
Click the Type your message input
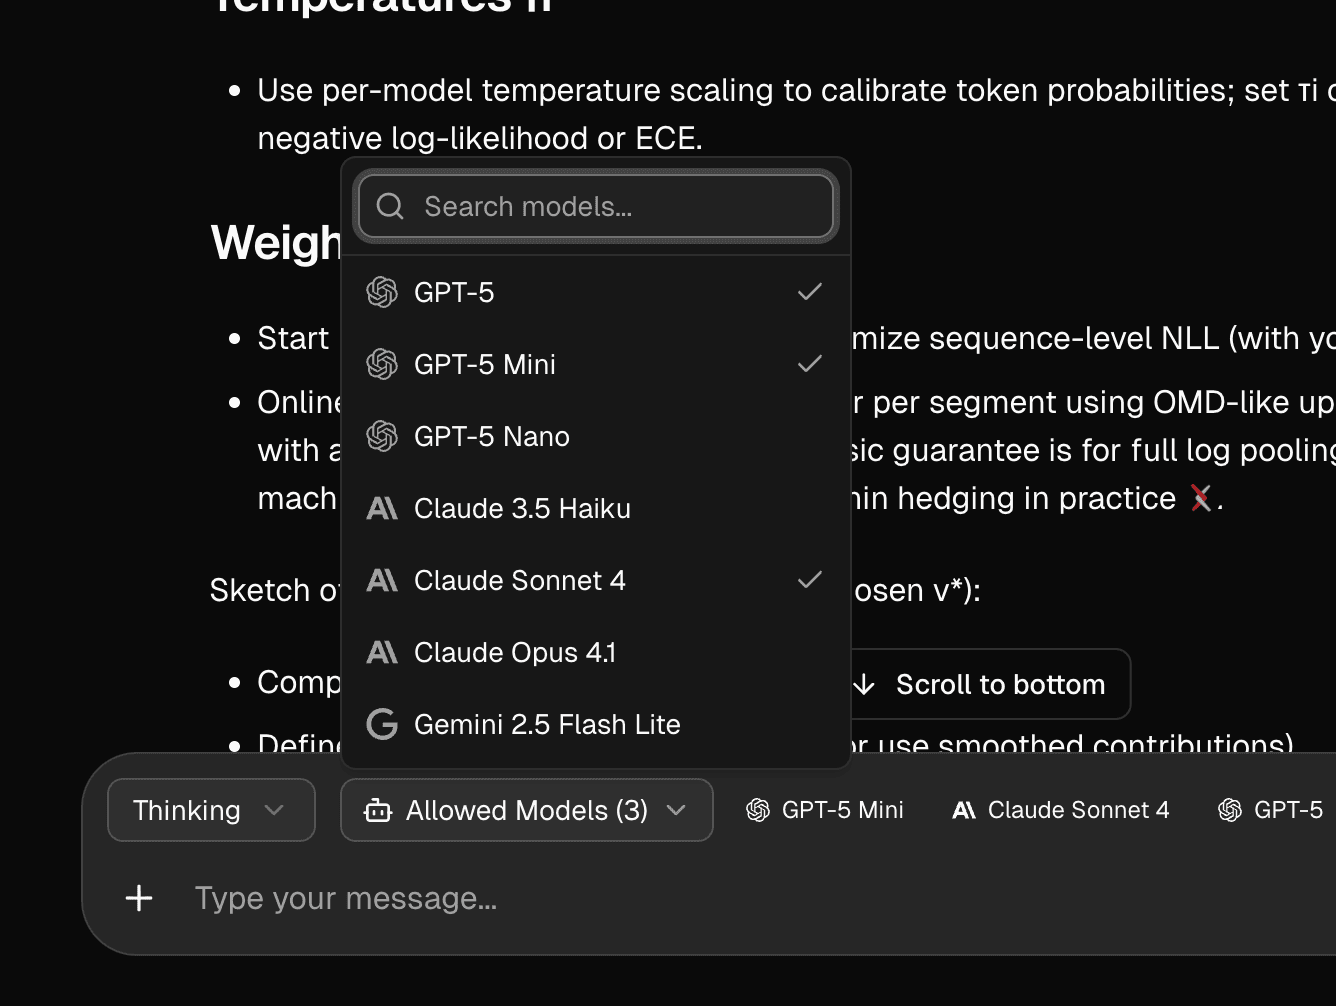coord(600,898)
